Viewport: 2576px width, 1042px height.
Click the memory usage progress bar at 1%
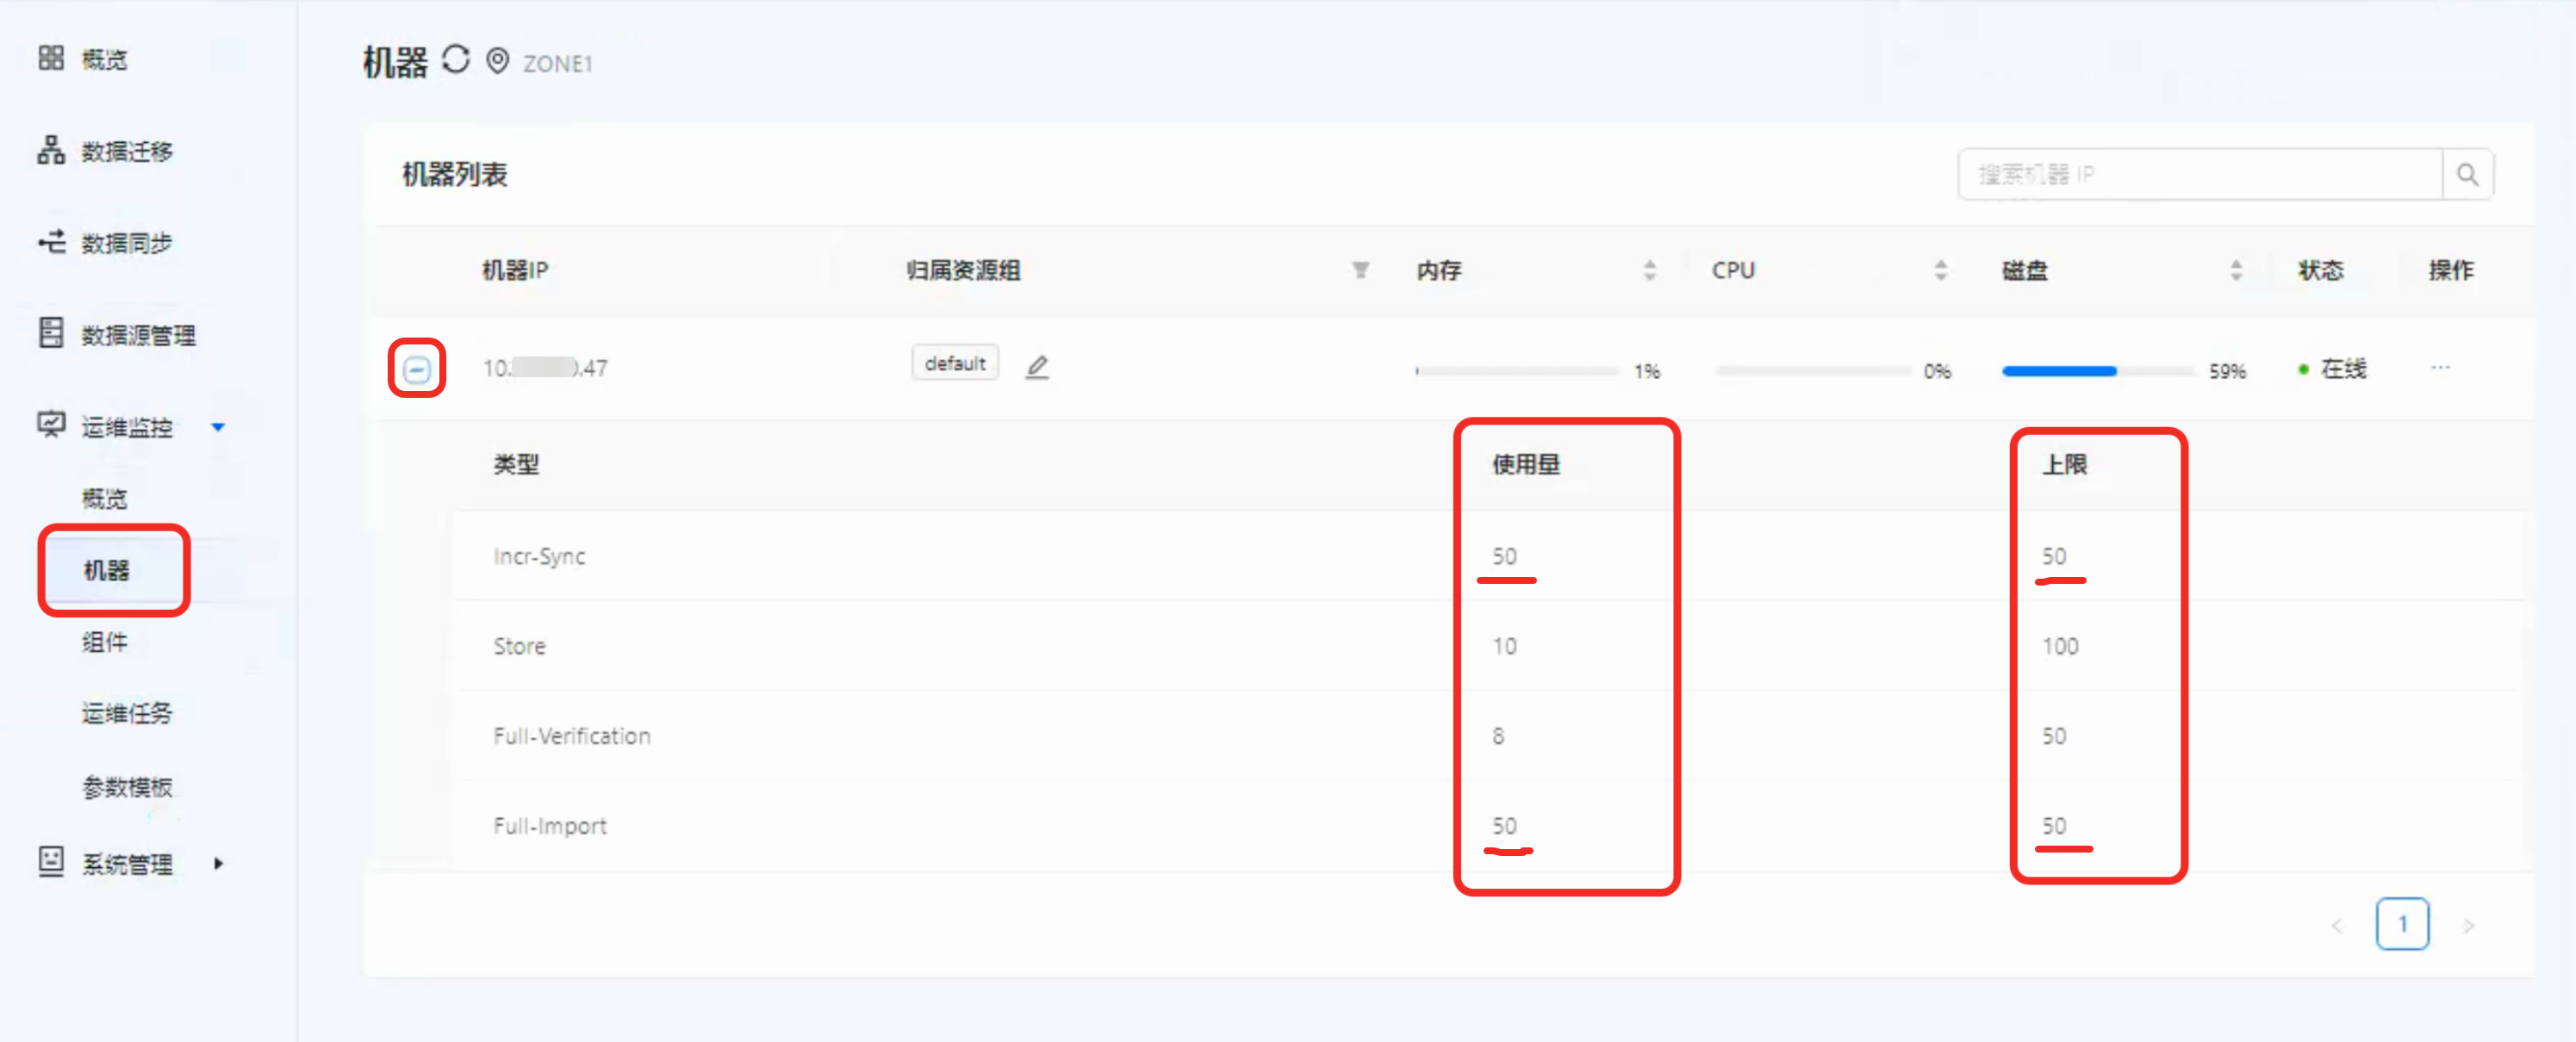click(x=1516, y=371)
